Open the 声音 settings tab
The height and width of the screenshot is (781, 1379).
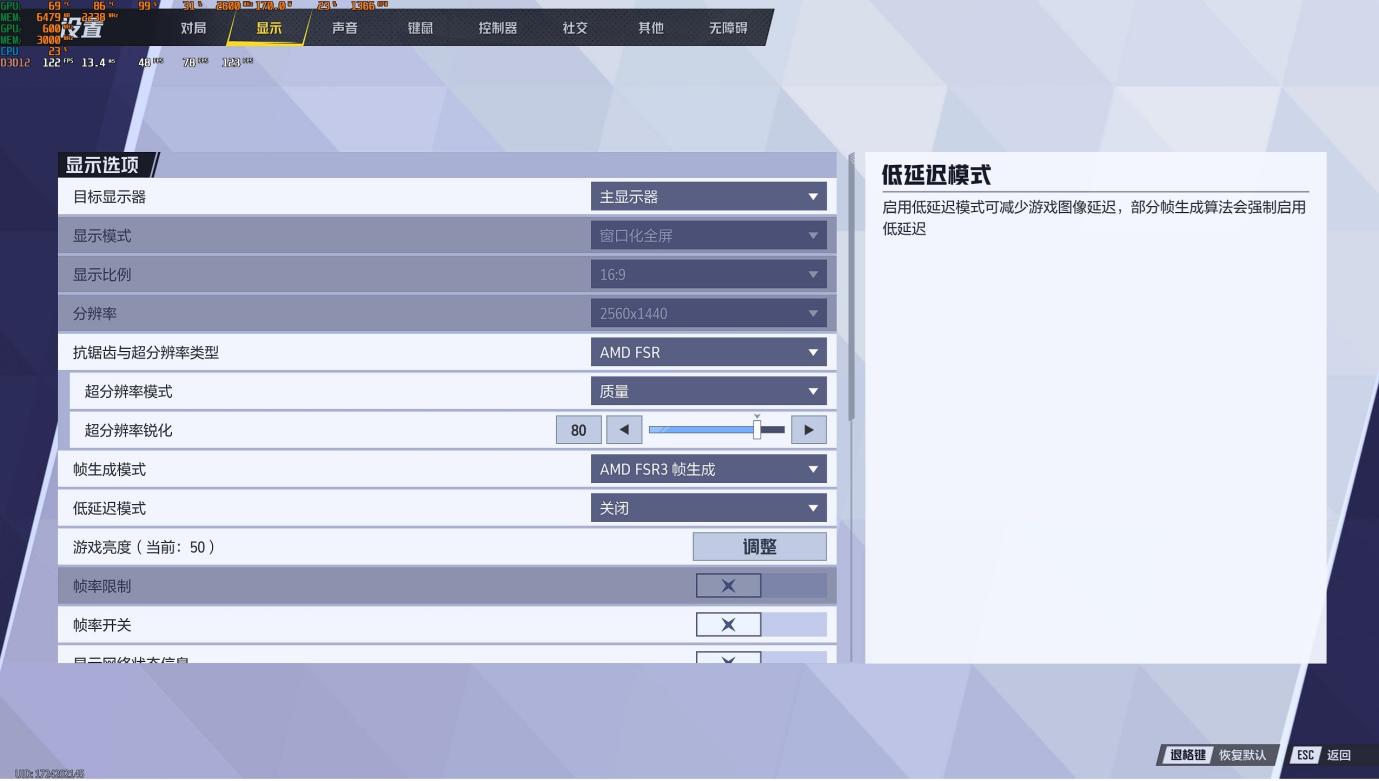[345, 28]
